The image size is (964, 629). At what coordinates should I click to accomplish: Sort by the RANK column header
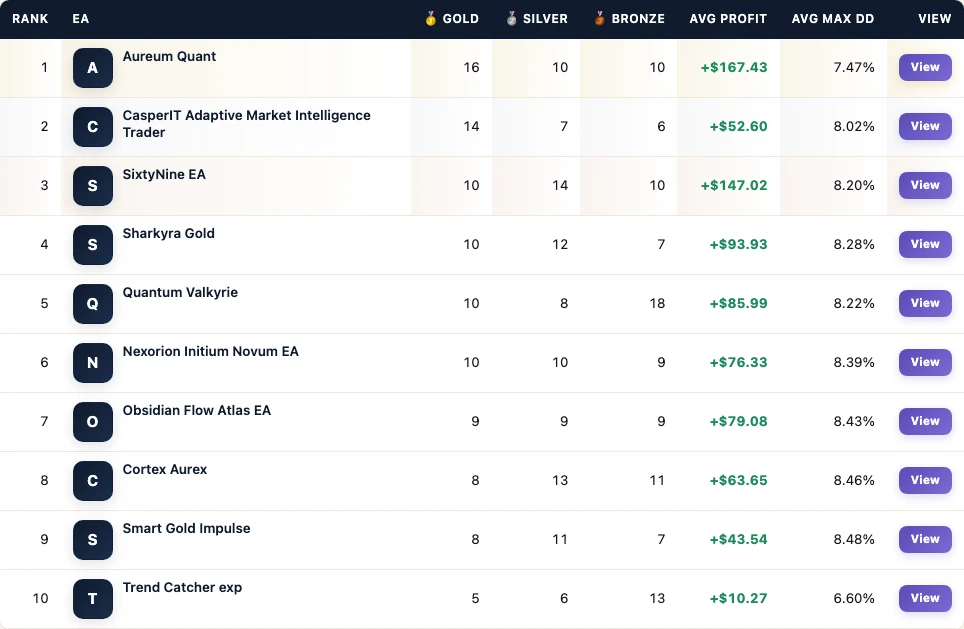click(x=30, y=19)
